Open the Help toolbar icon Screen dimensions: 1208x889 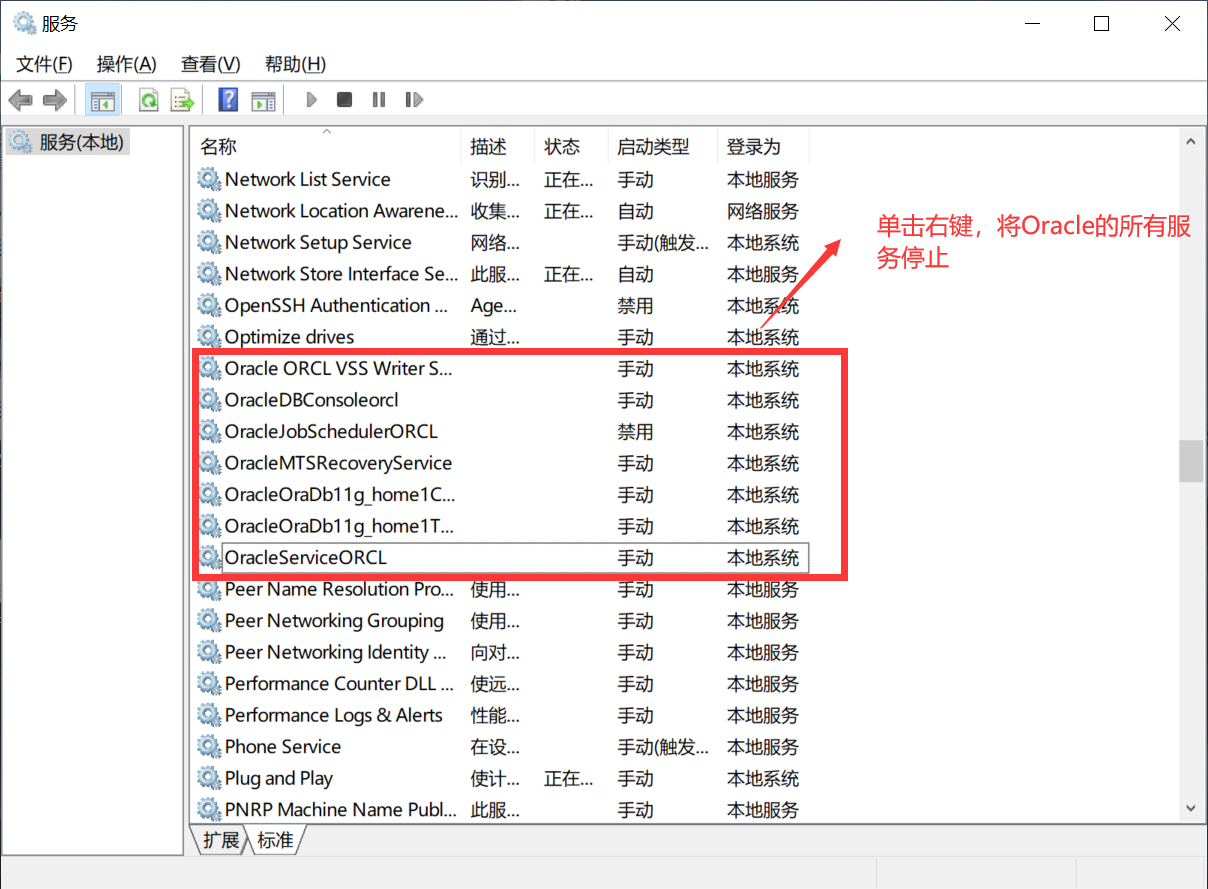228,100
